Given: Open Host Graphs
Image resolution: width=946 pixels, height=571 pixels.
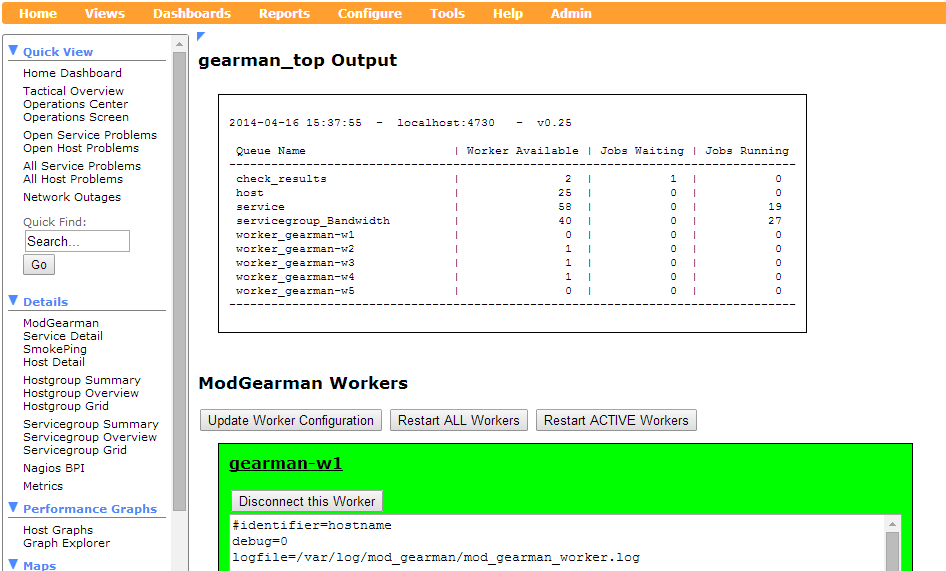Looking at the screenshot, I should click(58, 530).
